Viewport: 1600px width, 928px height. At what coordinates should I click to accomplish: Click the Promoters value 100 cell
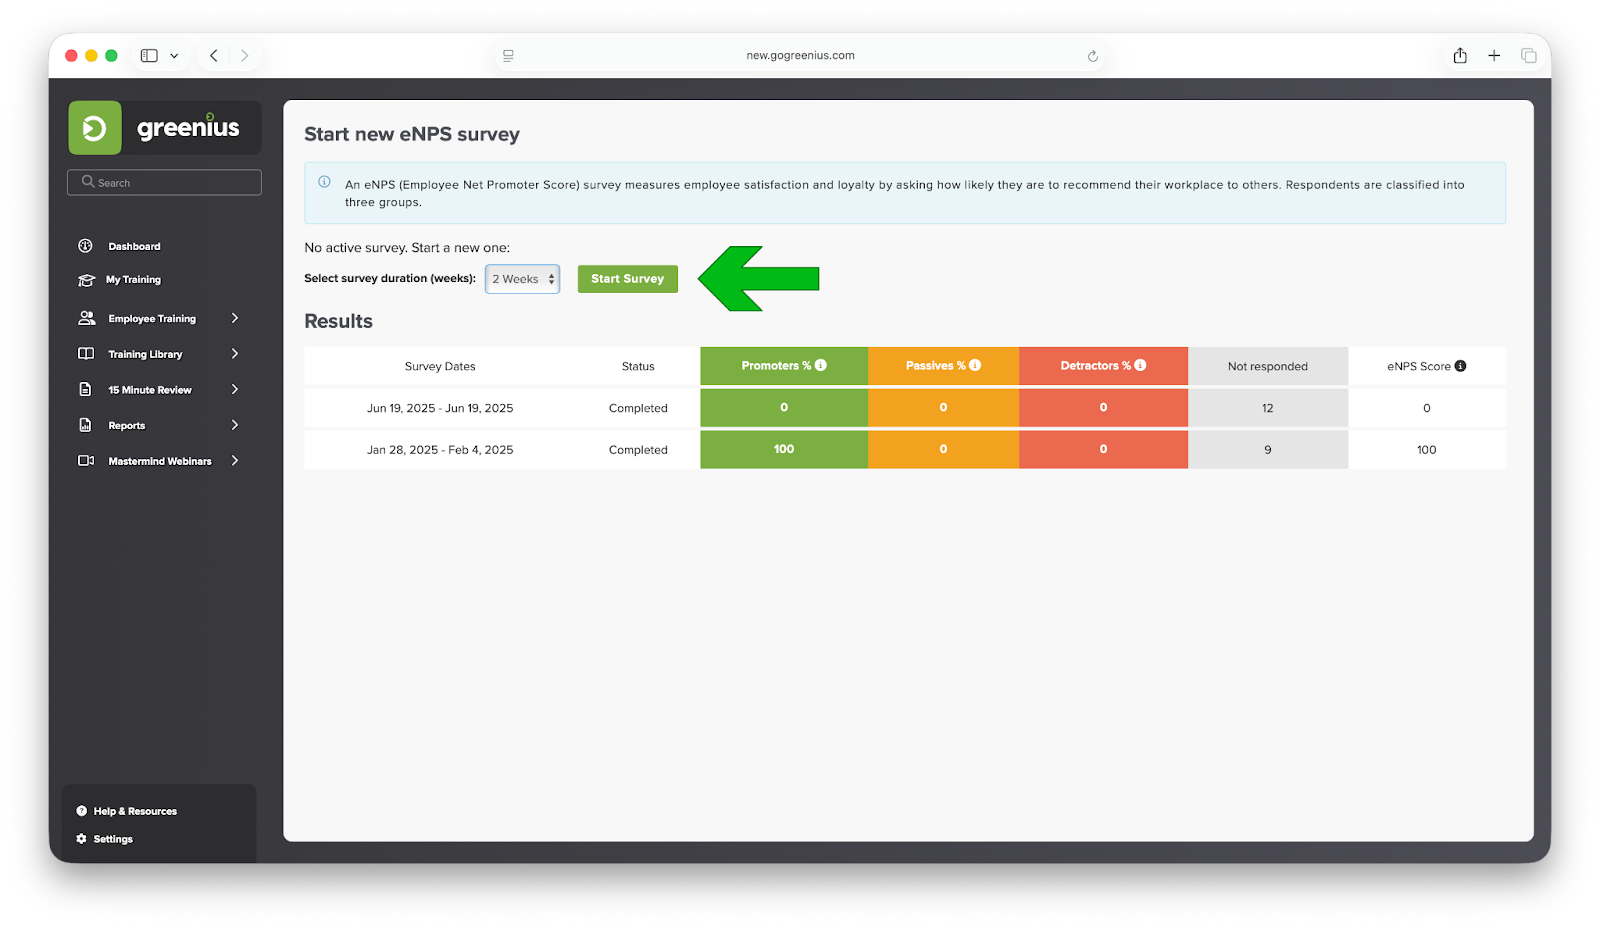click(784, 449)
